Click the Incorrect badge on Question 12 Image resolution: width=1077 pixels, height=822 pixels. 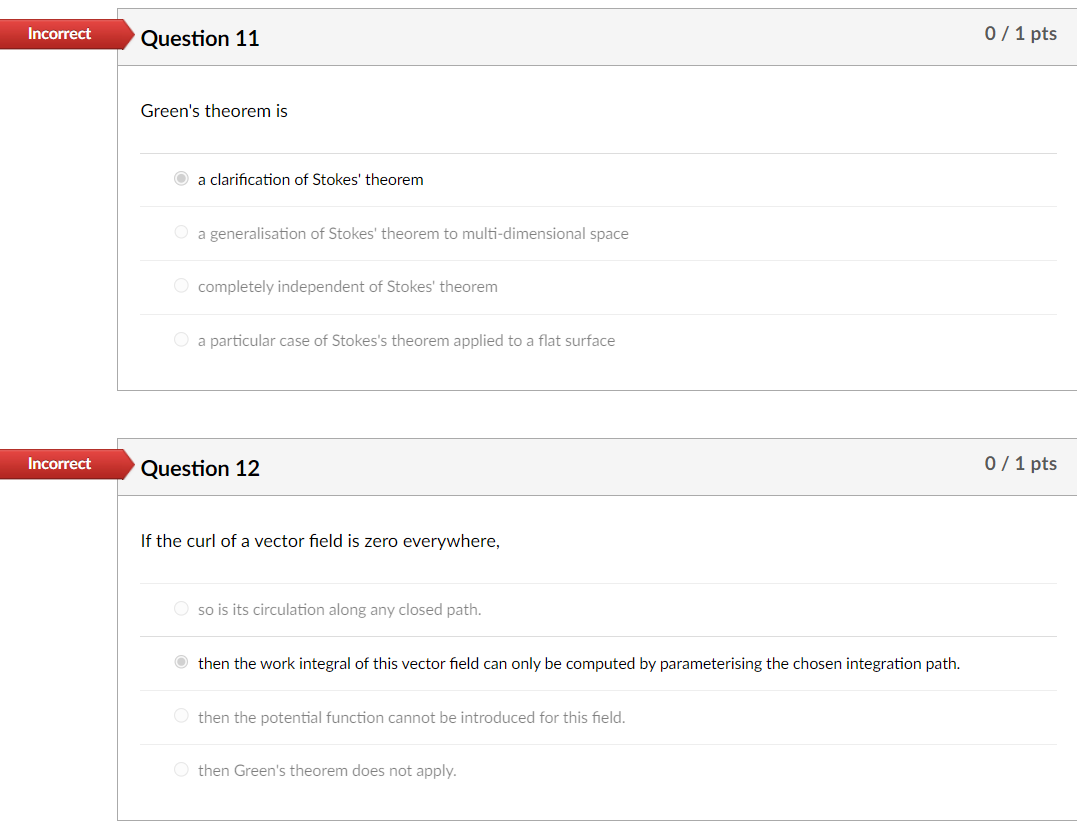pyautogui.click(x=58, y=463)
